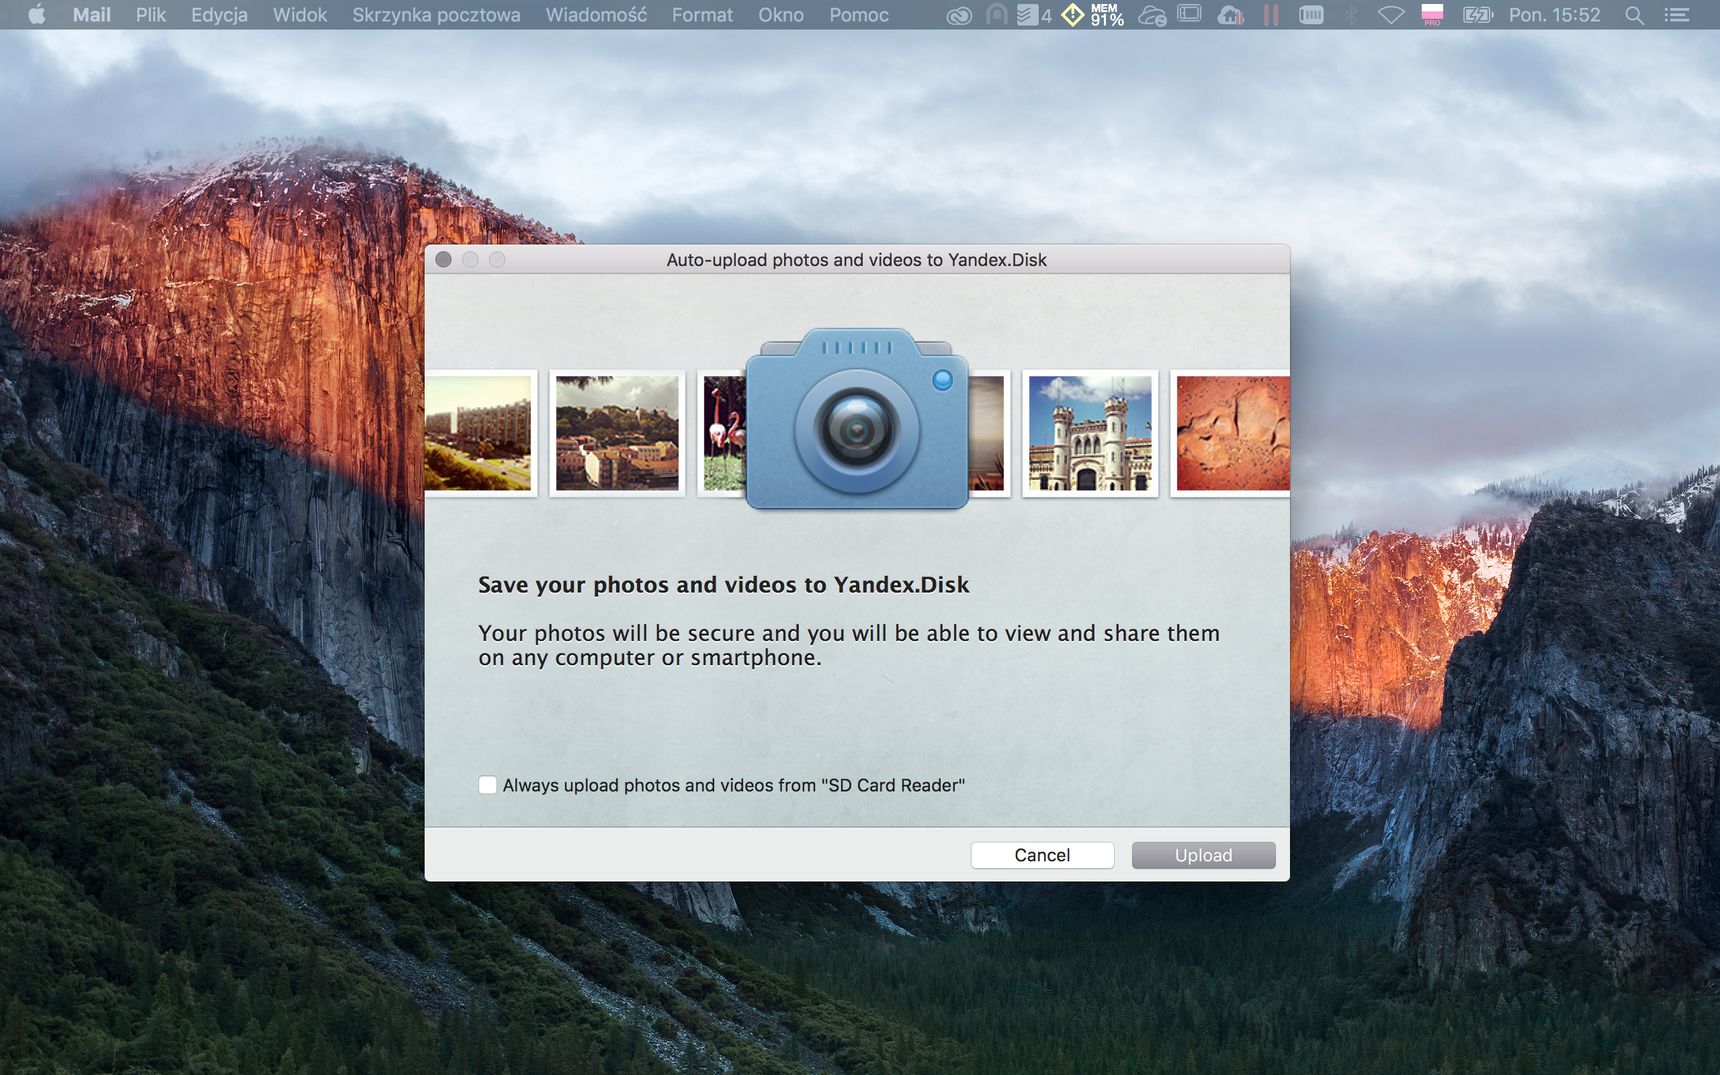1720x1075 pixels.
Task: Open the Wi-Fi status menu
Action: tap(1391, 15)
